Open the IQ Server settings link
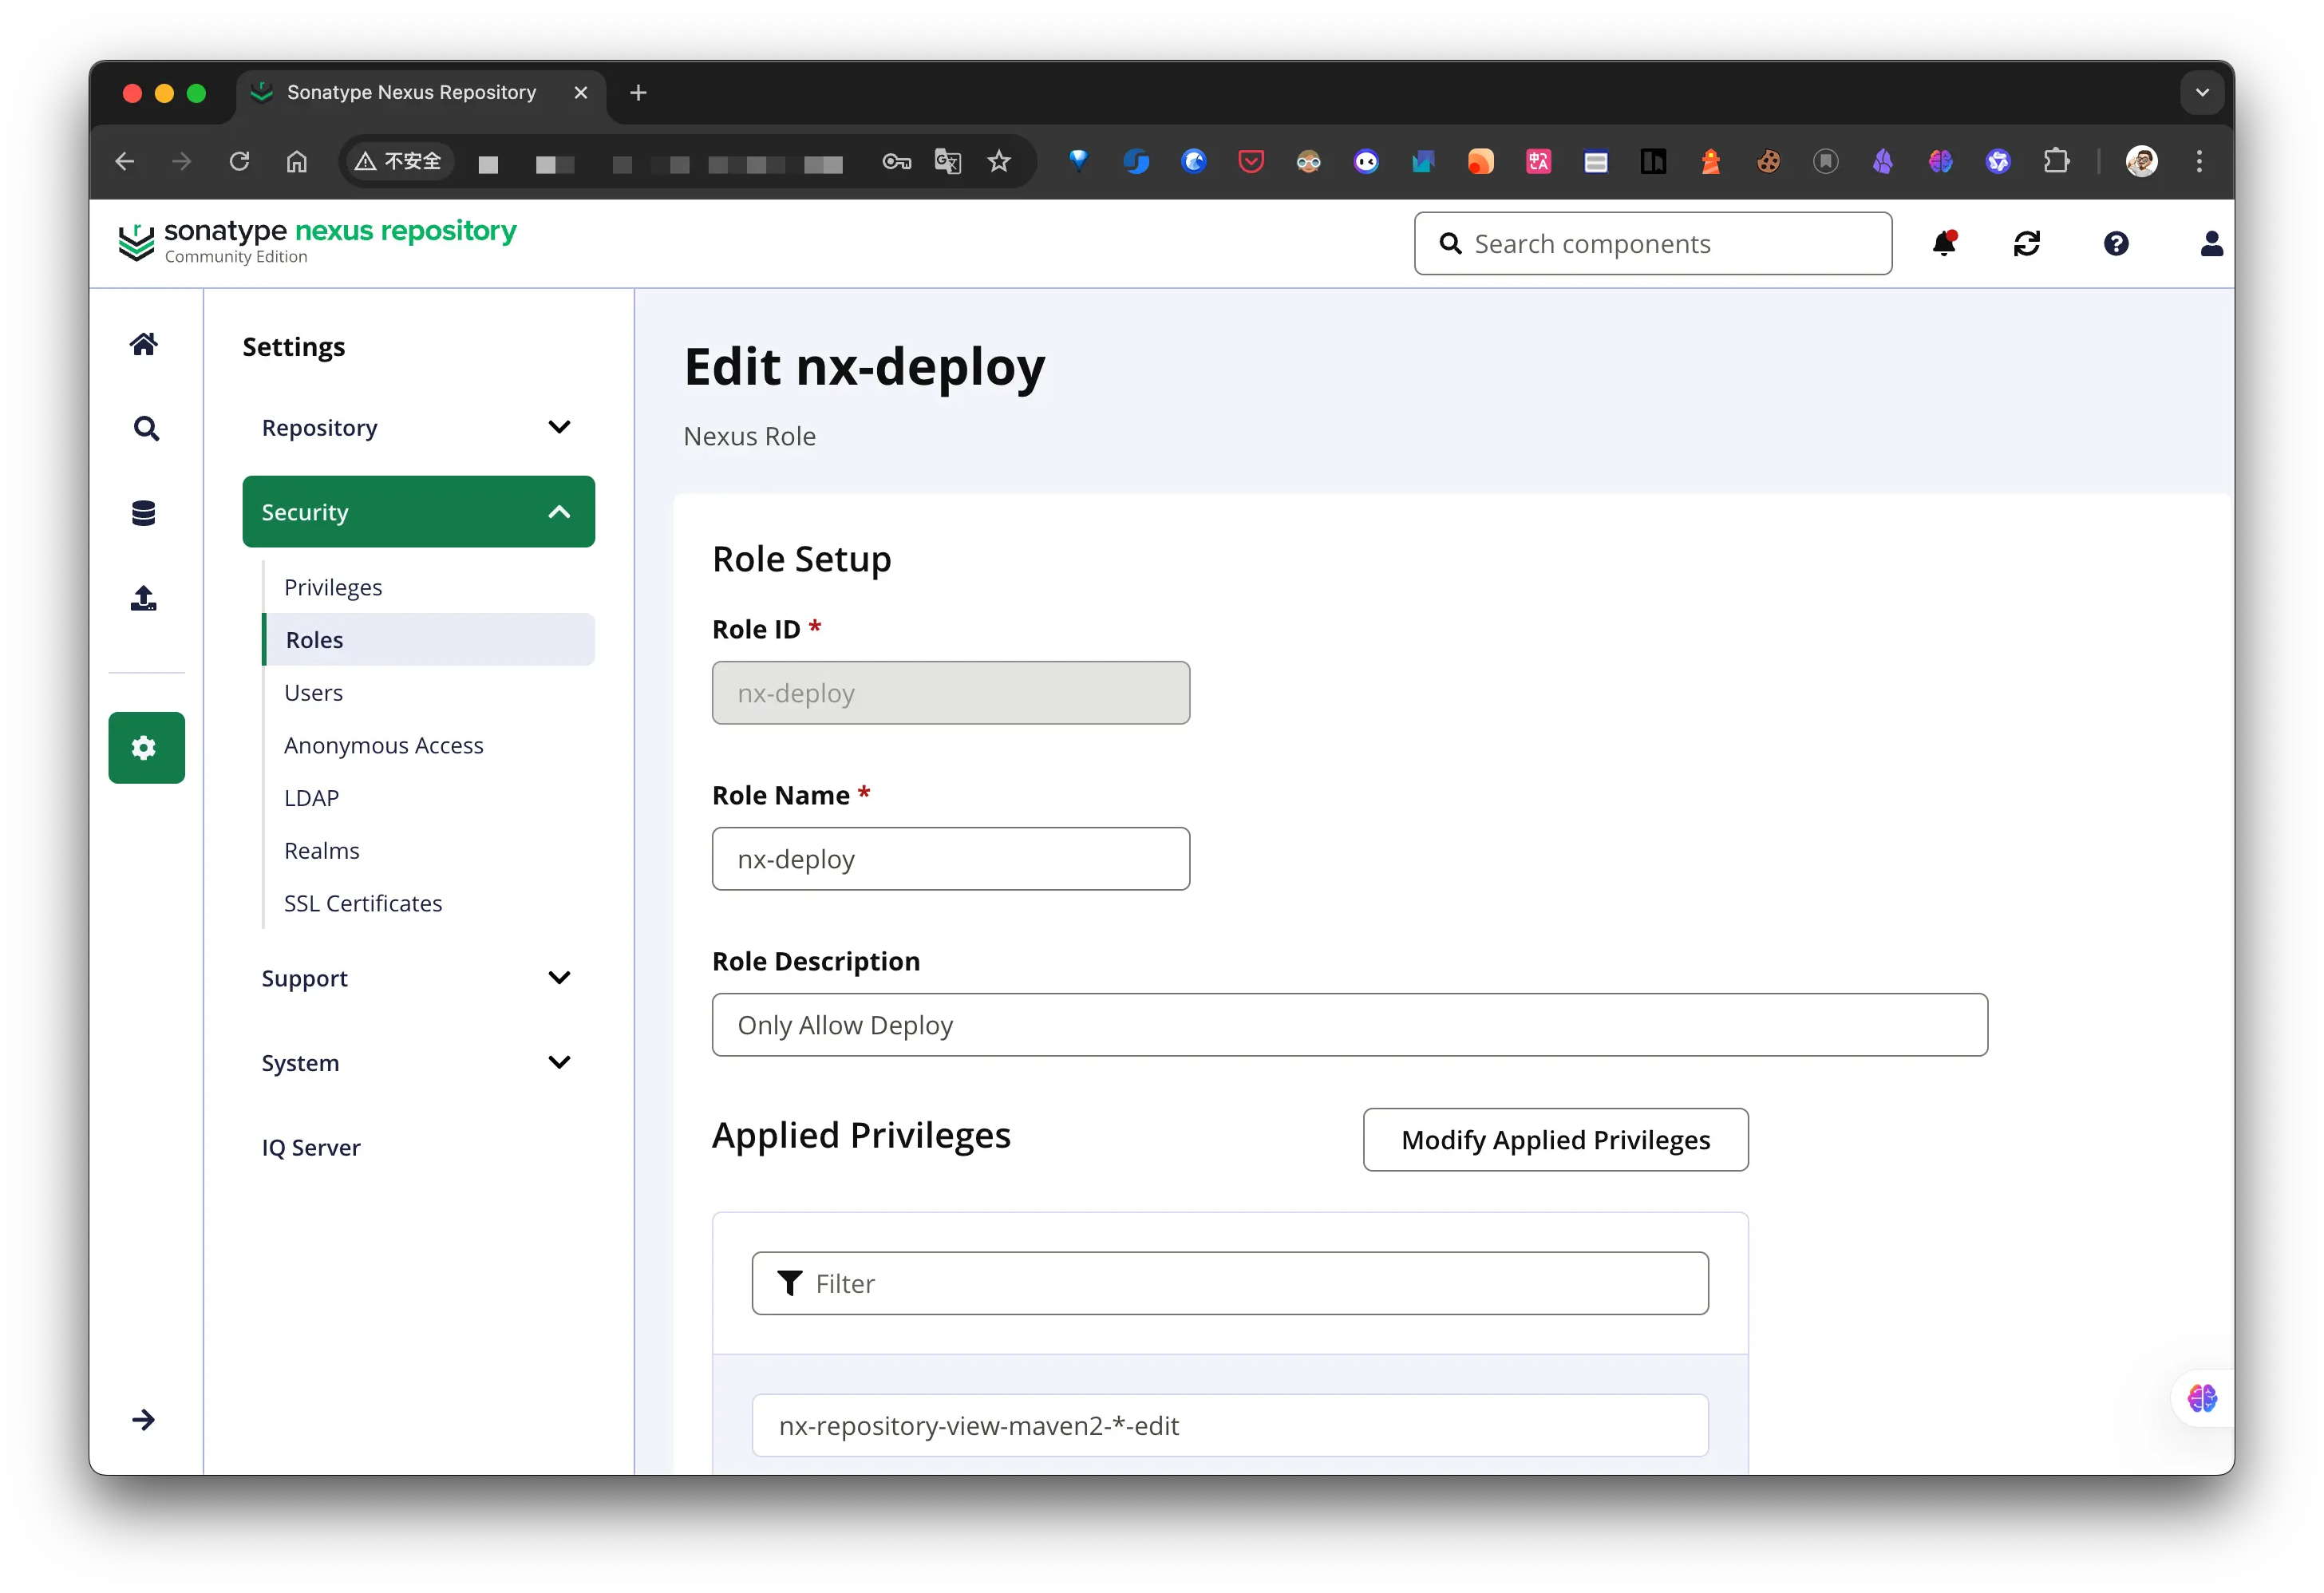 pos(311,1148)
